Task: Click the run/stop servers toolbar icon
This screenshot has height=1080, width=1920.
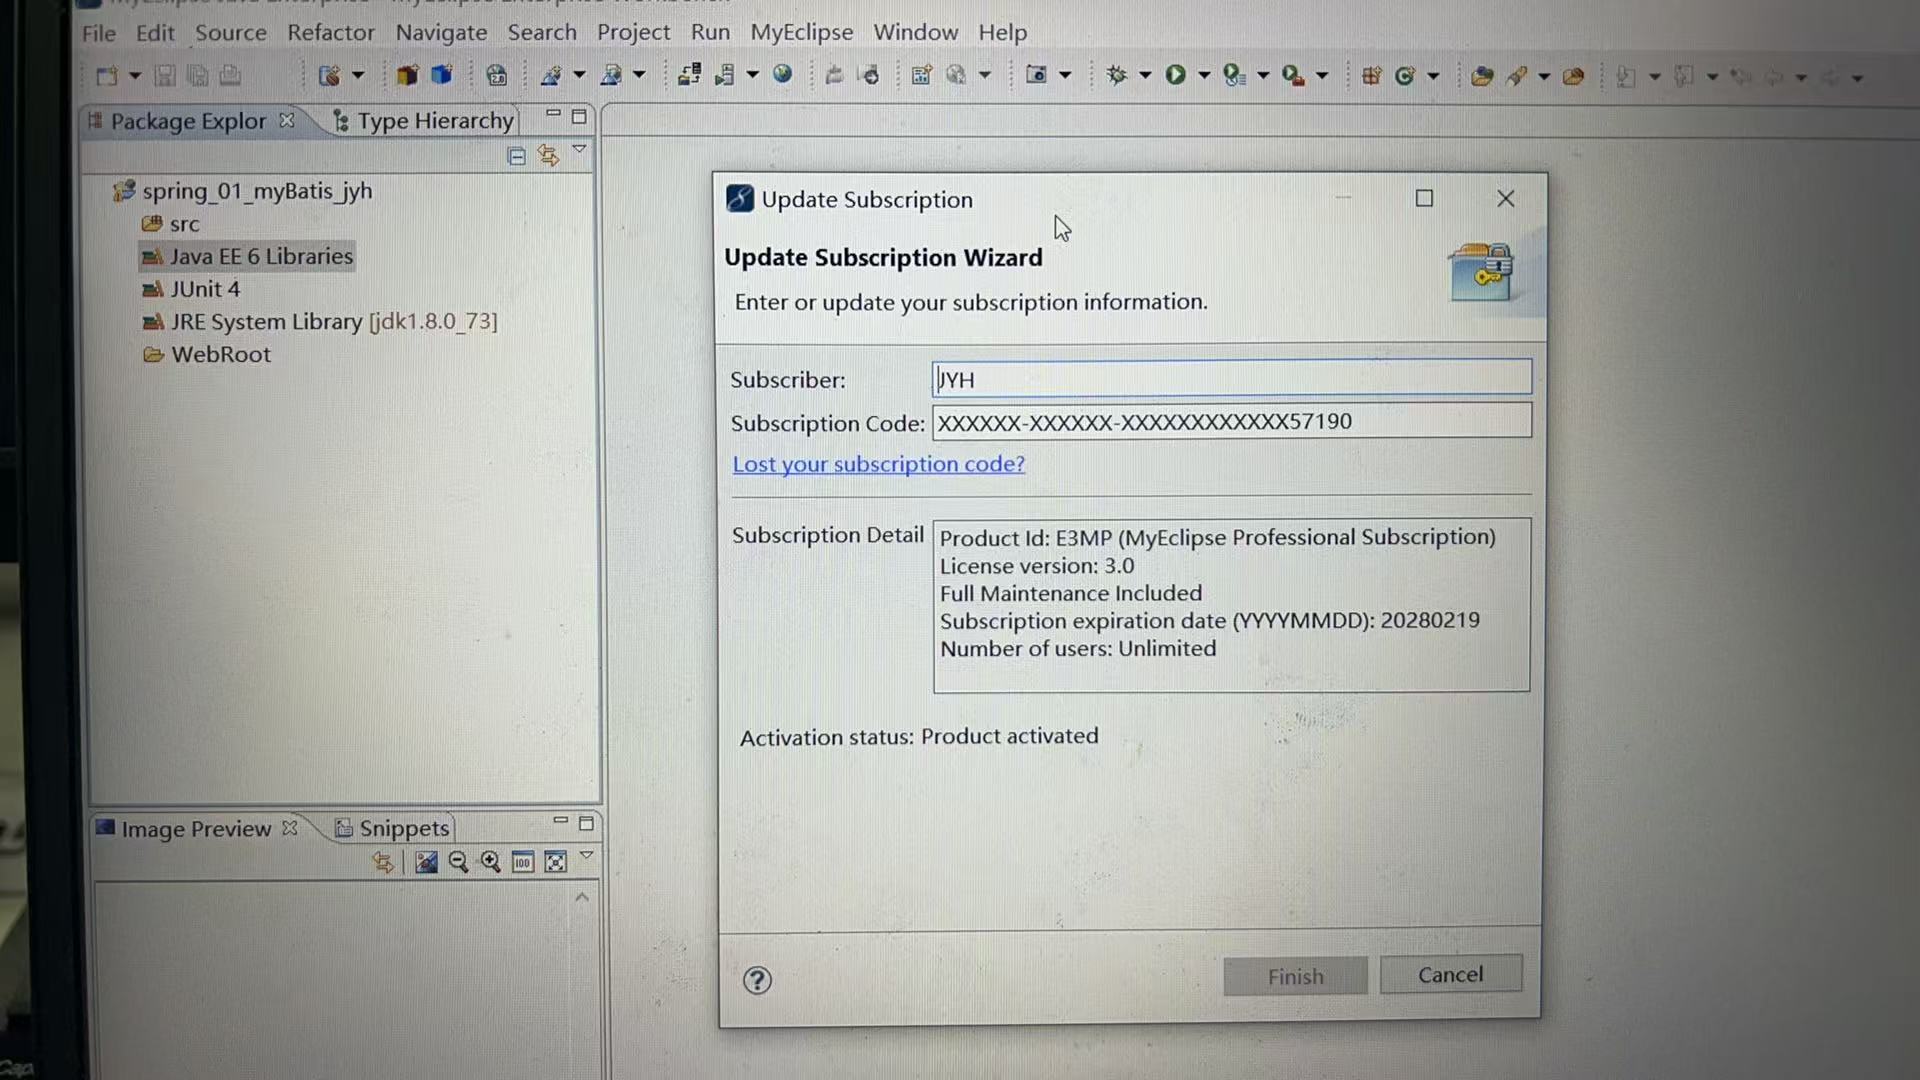Action: coord(725,75)
